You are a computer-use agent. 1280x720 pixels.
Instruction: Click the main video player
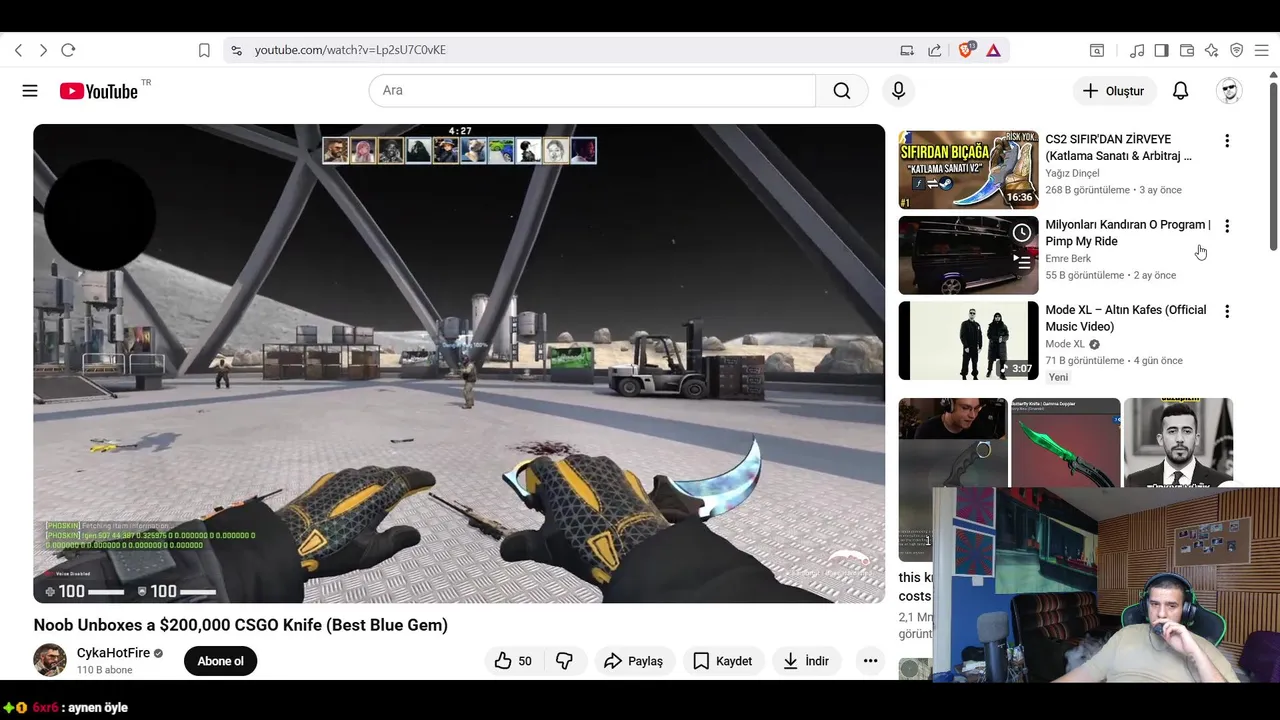pyautogui.click(x=459, y=363)
